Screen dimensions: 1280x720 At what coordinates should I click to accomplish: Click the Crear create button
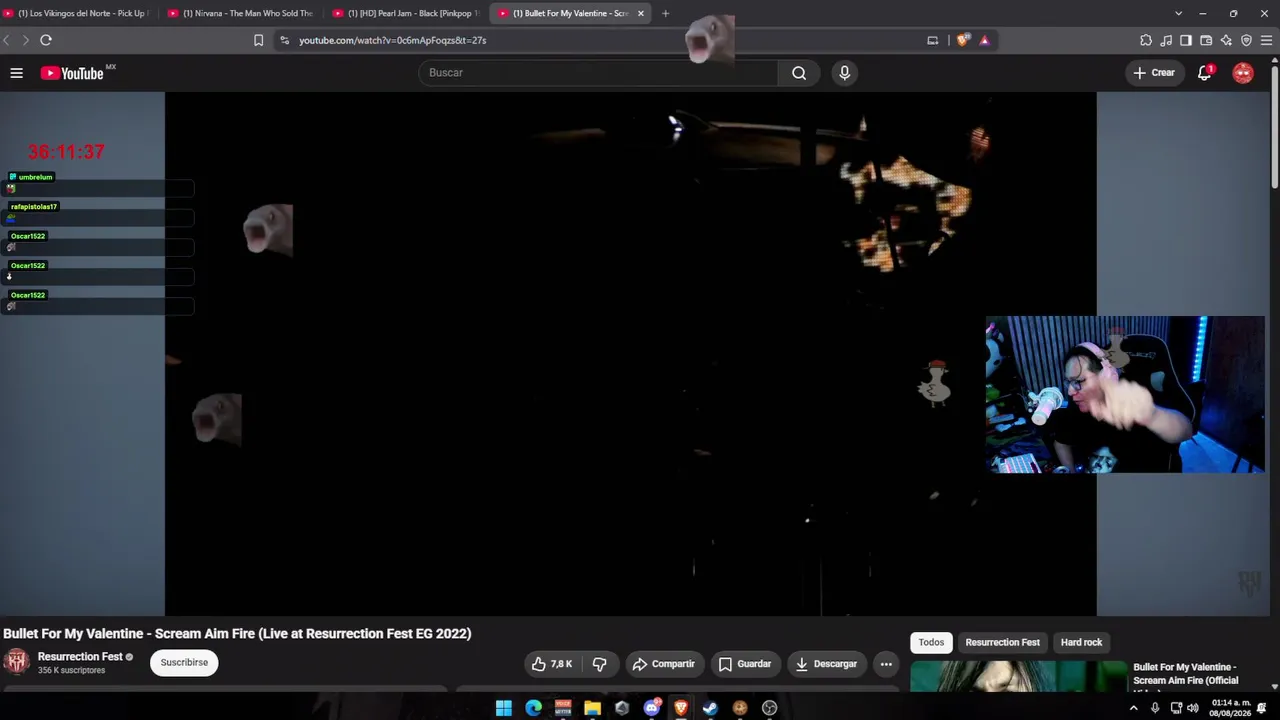(1154, 73)
